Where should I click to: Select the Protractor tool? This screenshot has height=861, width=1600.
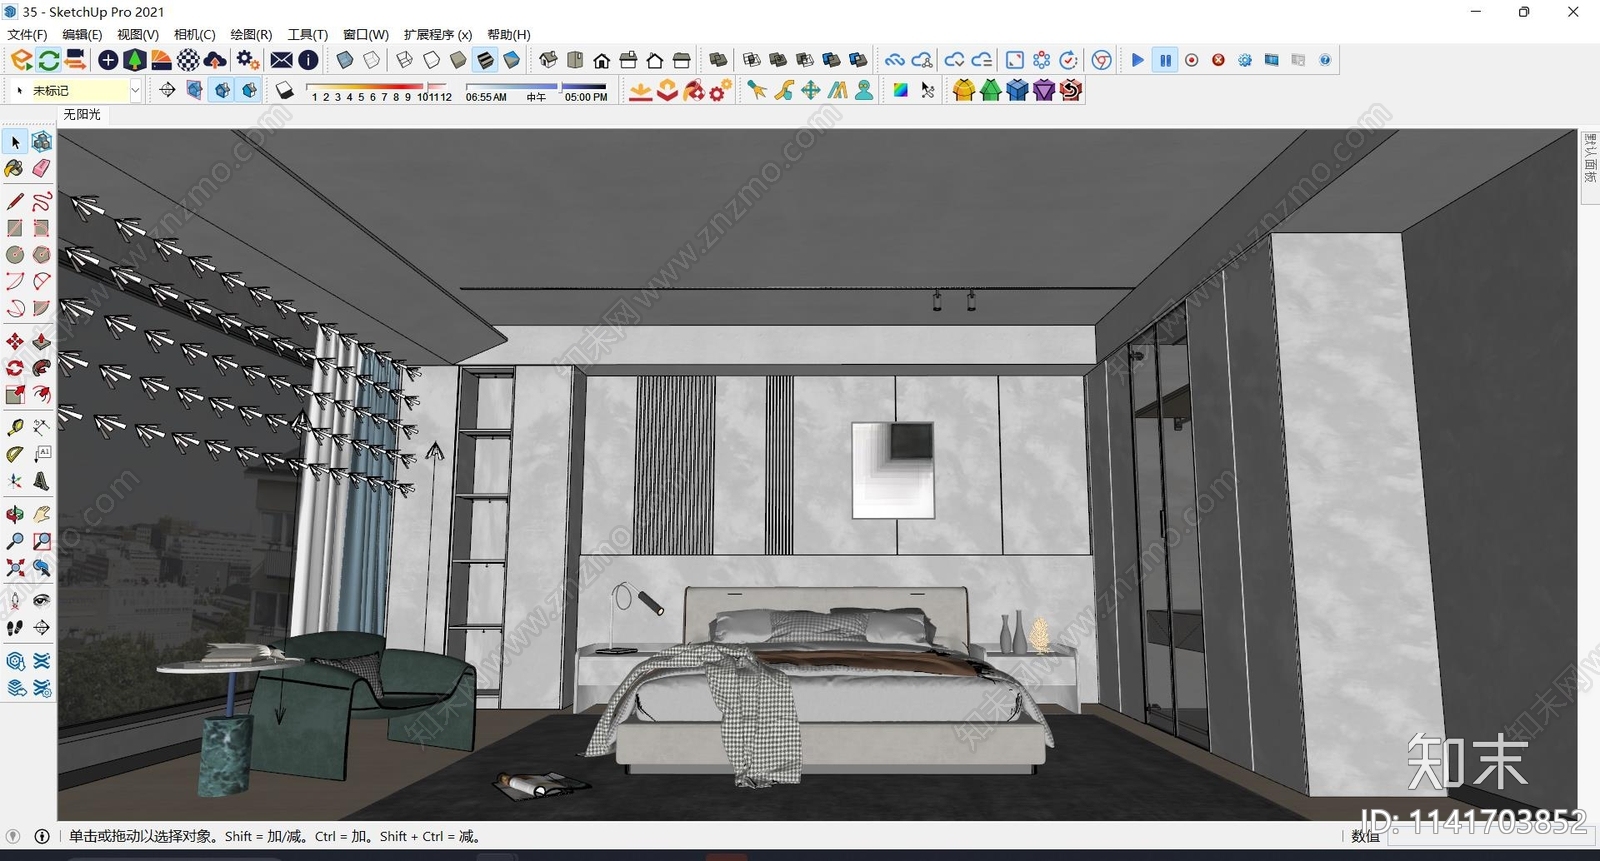15,453
